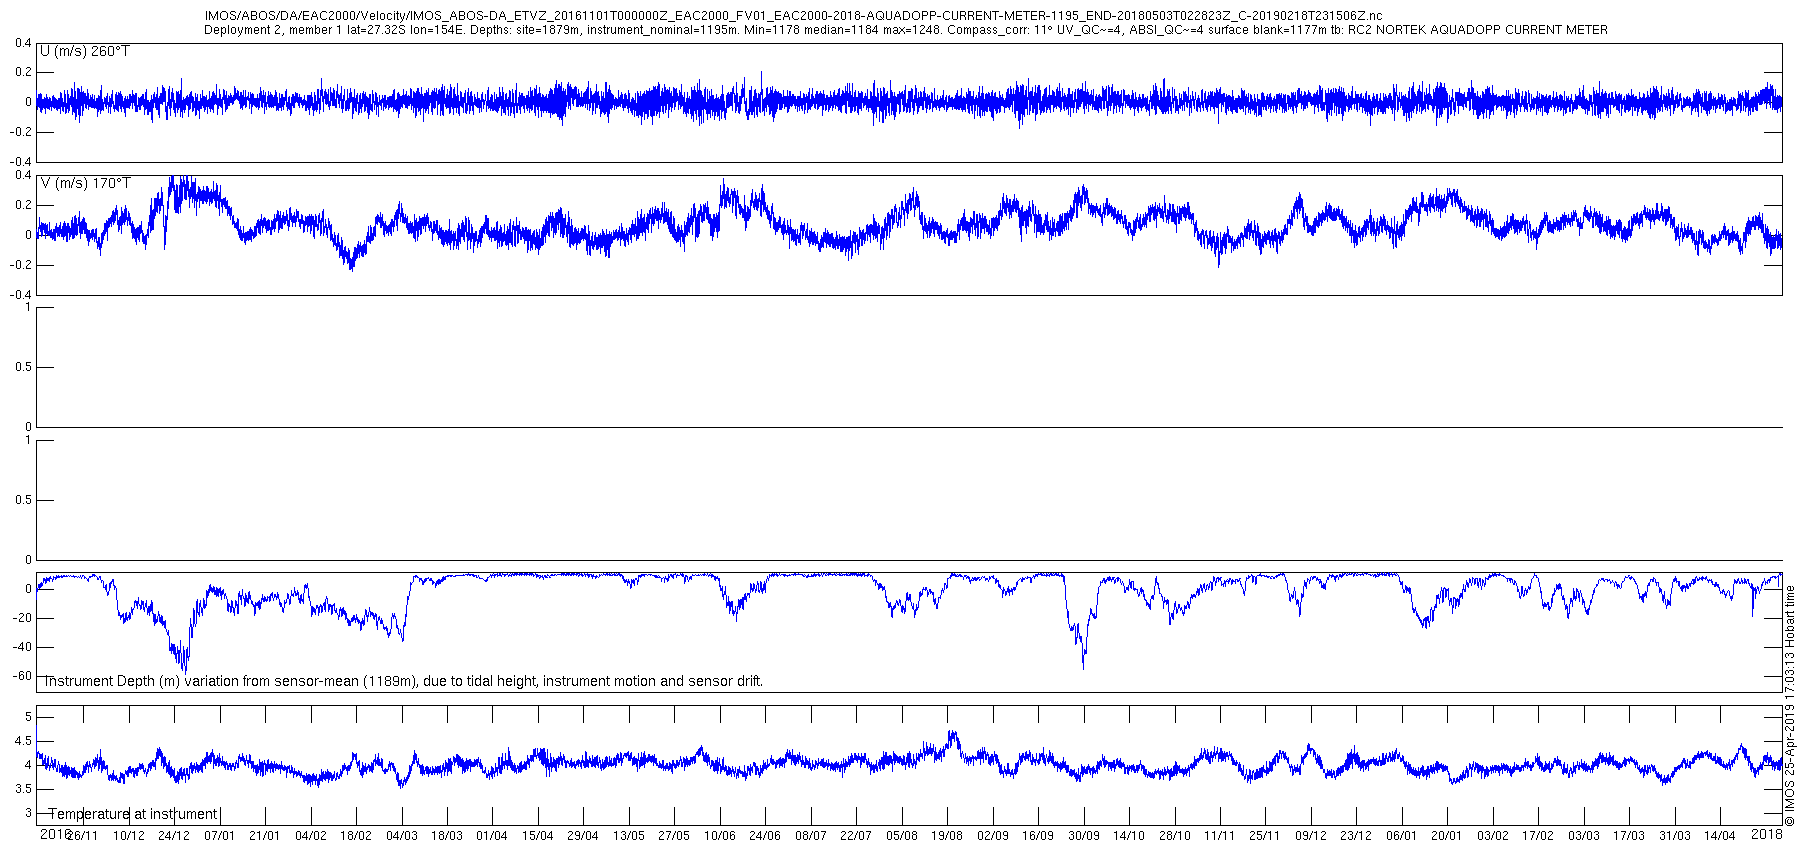Click the '06/01' date tick label
1800x850 pixels.
(1402, 836)
